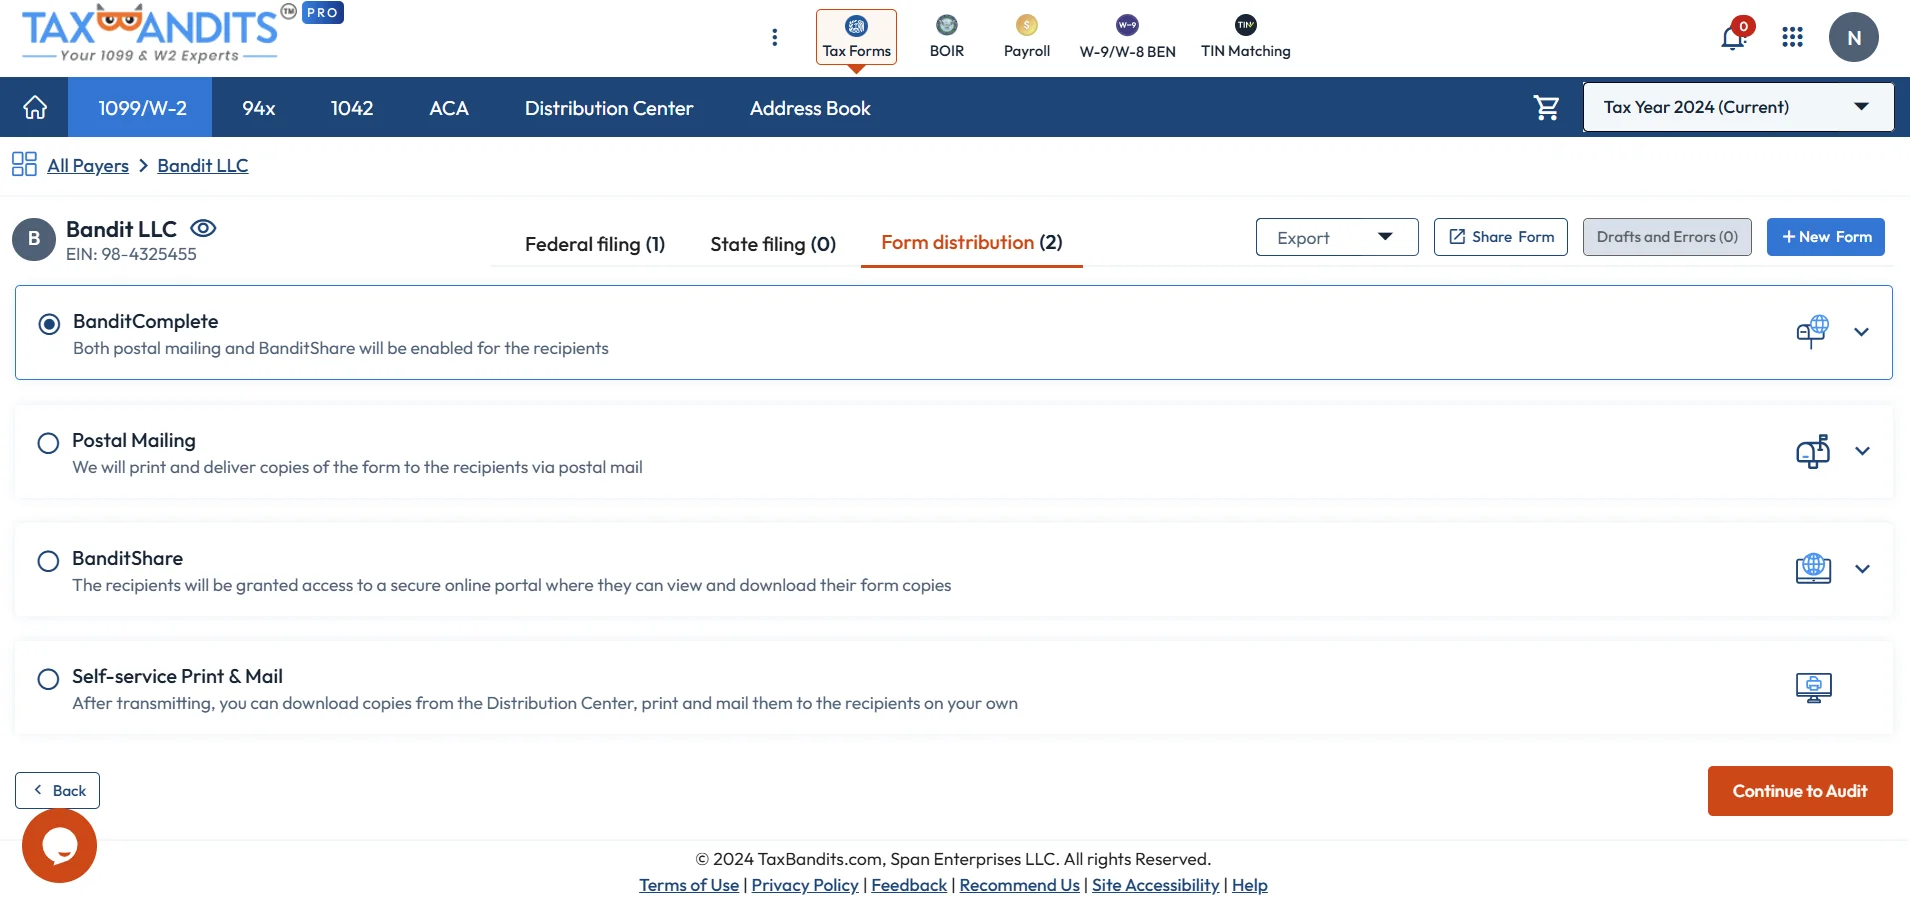Click the All Payers grid icon

click(x=24, y=164)
